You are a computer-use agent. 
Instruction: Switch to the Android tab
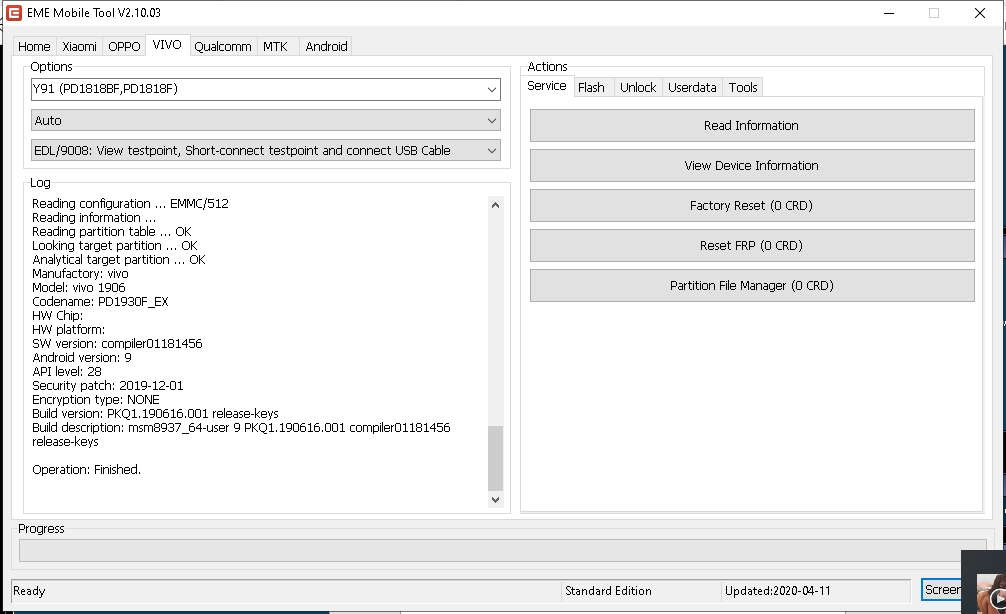326,46
